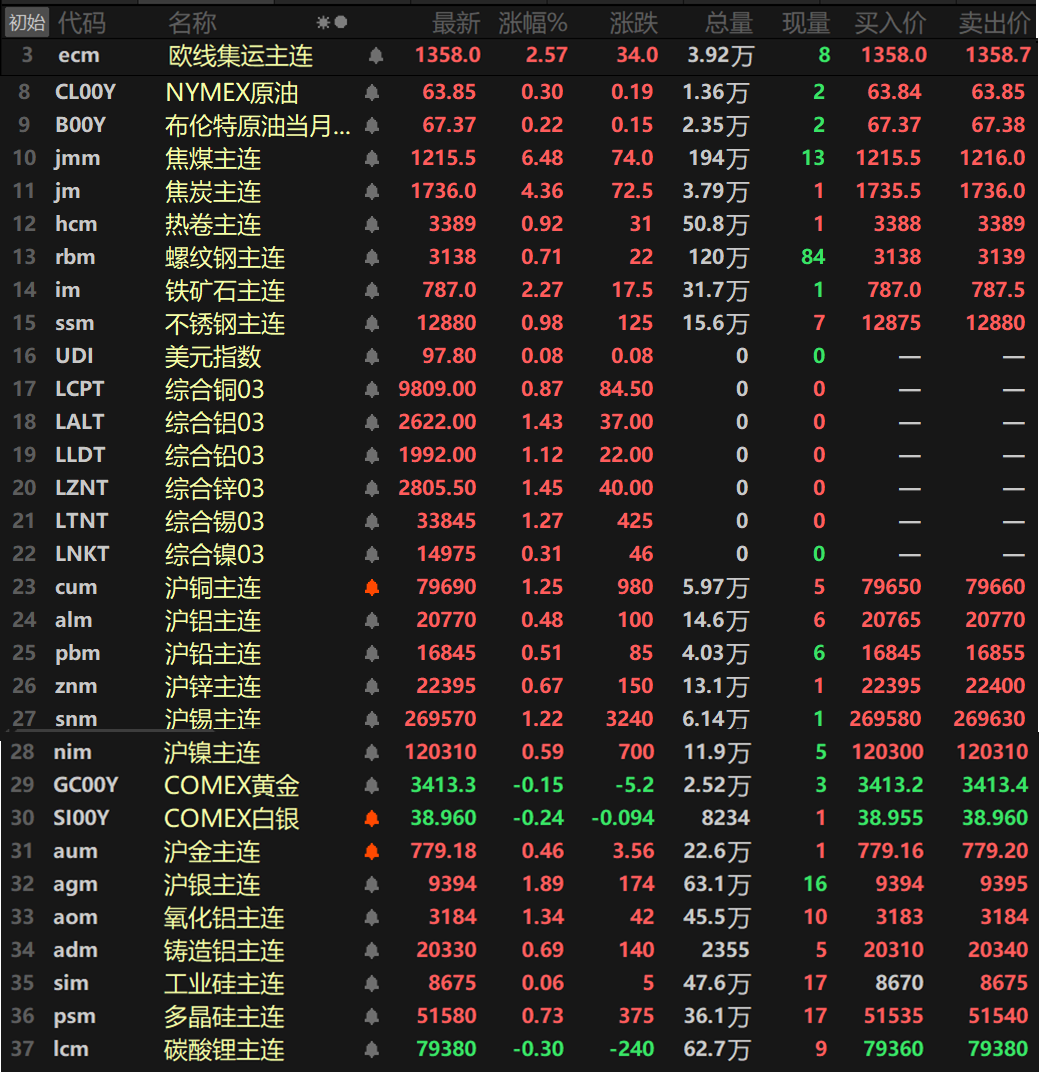Select the 氧化铝主连 contract name

[224, 917]
